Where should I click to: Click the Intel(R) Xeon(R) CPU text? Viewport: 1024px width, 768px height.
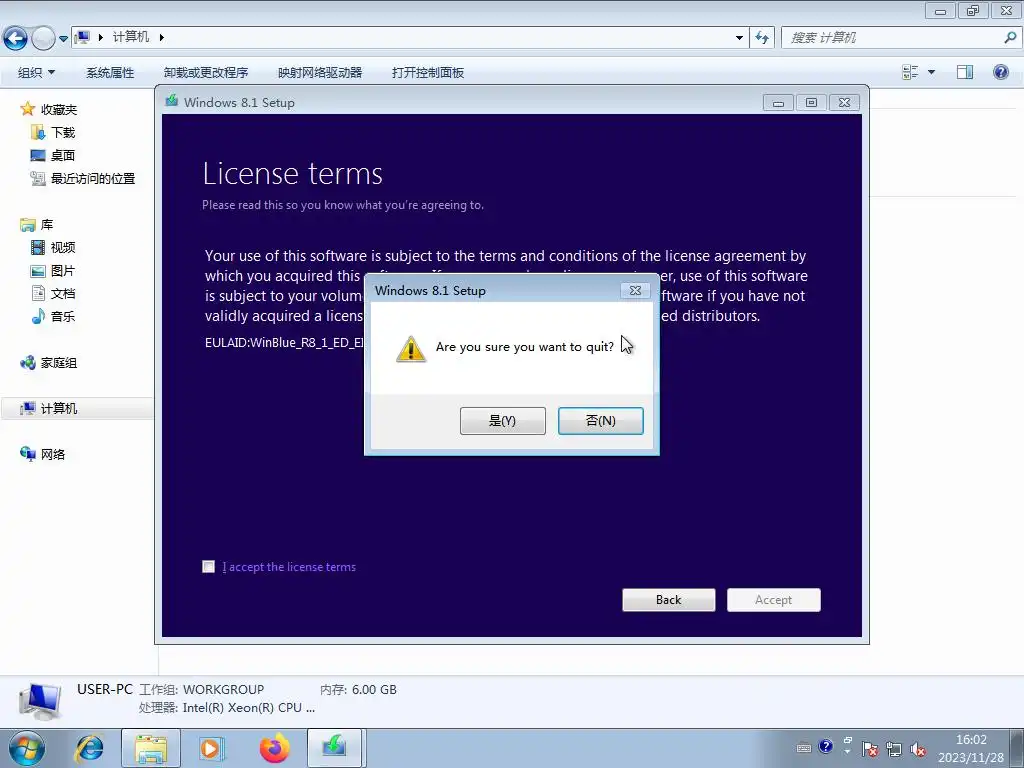248,708
